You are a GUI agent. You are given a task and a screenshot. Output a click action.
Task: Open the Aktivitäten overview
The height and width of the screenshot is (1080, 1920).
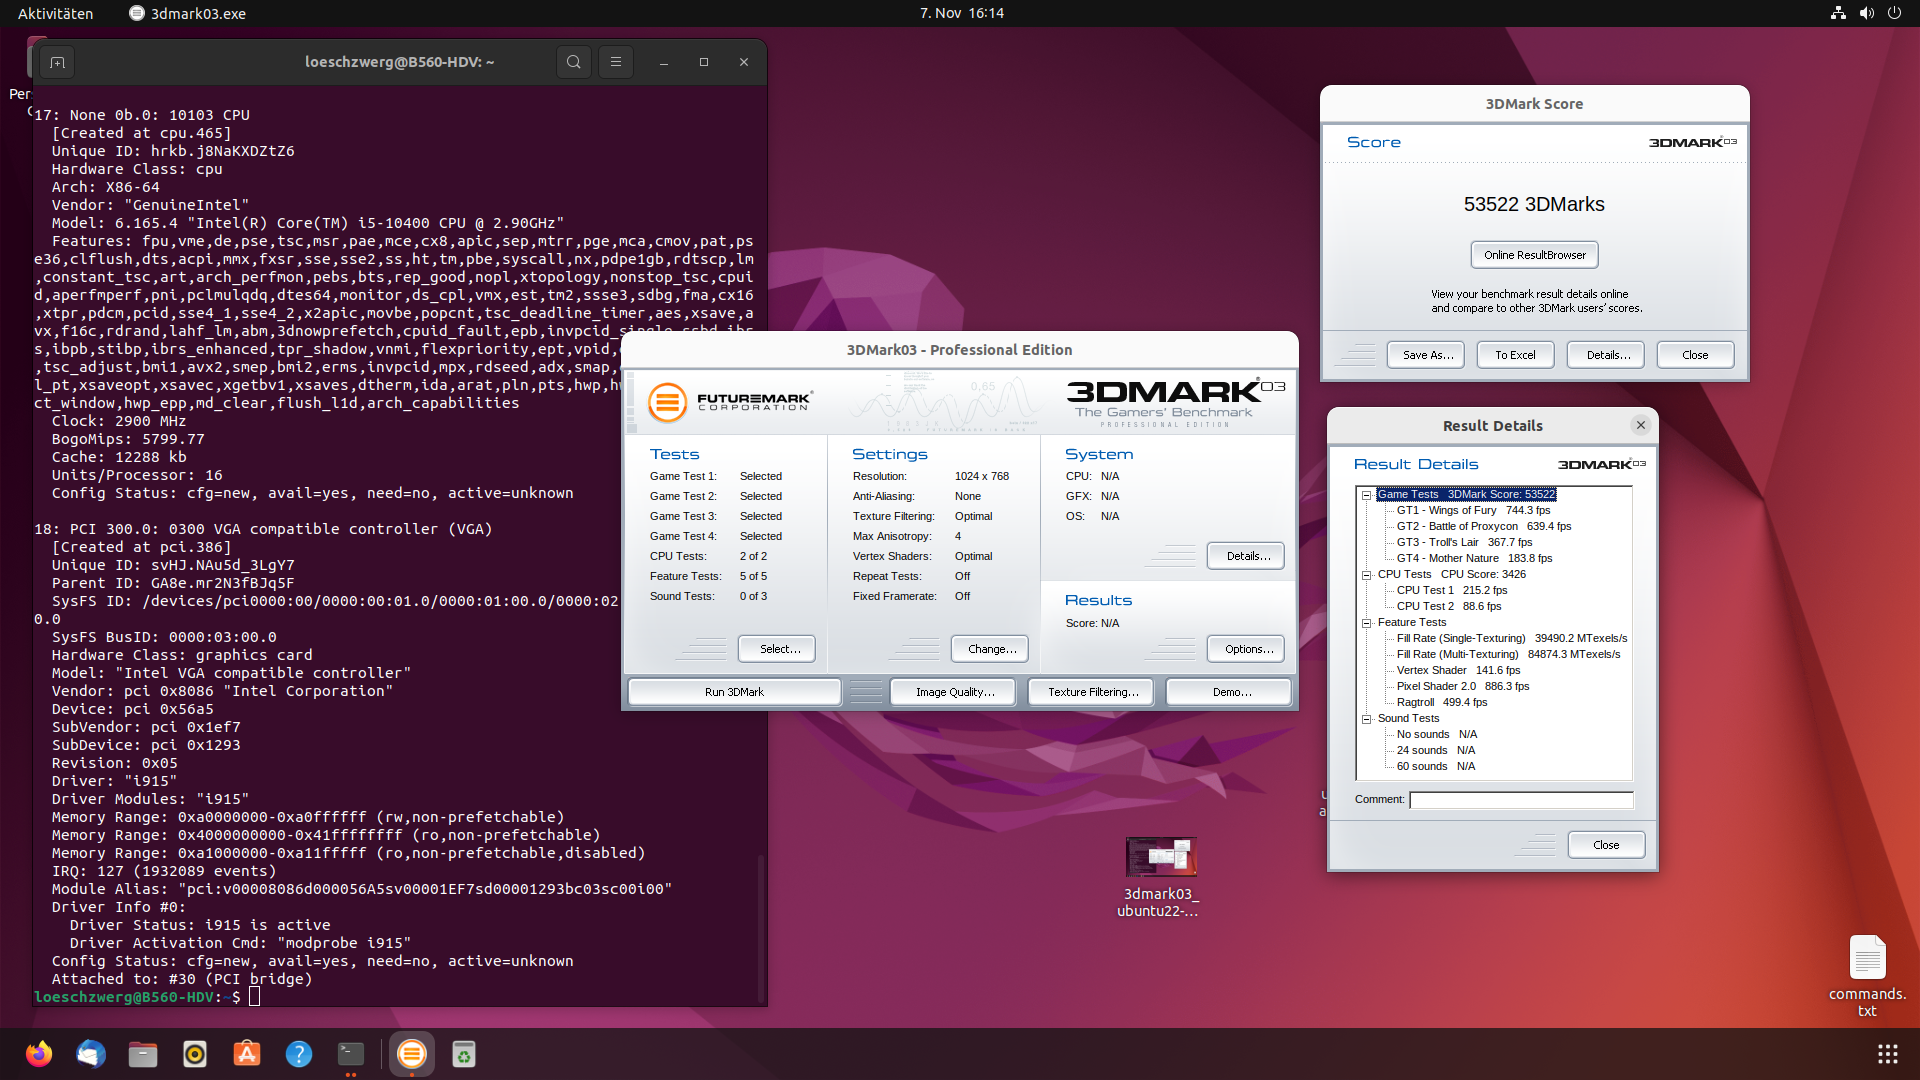pos(55,13)
